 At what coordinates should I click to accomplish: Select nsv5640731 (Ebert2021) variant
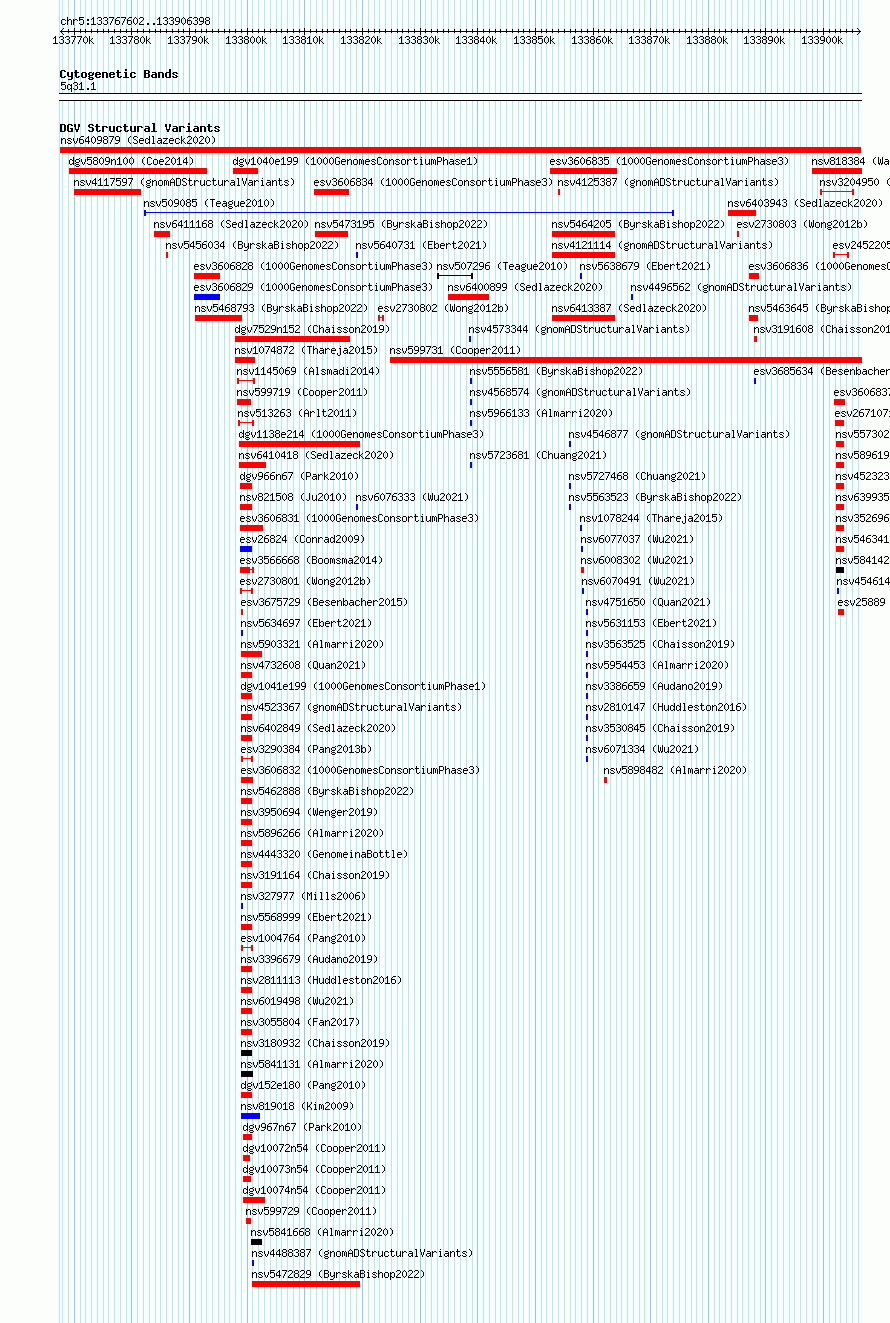click(421, 245)
